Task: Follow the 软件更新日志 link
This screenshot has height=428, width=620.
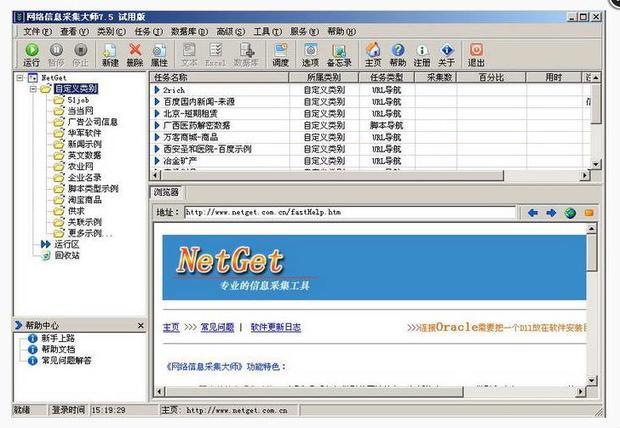Action: coord(276,328)
